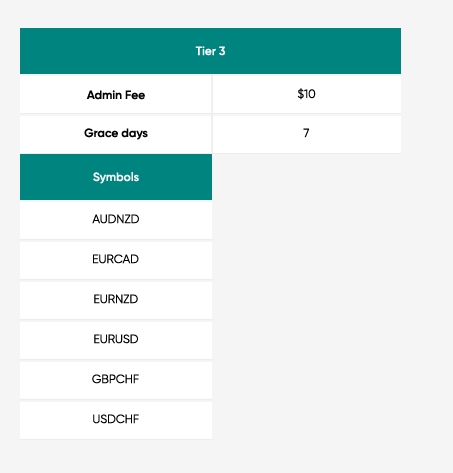Click the Grace days bold text
This screenshot has width=453, height=473.
[116, 133]
